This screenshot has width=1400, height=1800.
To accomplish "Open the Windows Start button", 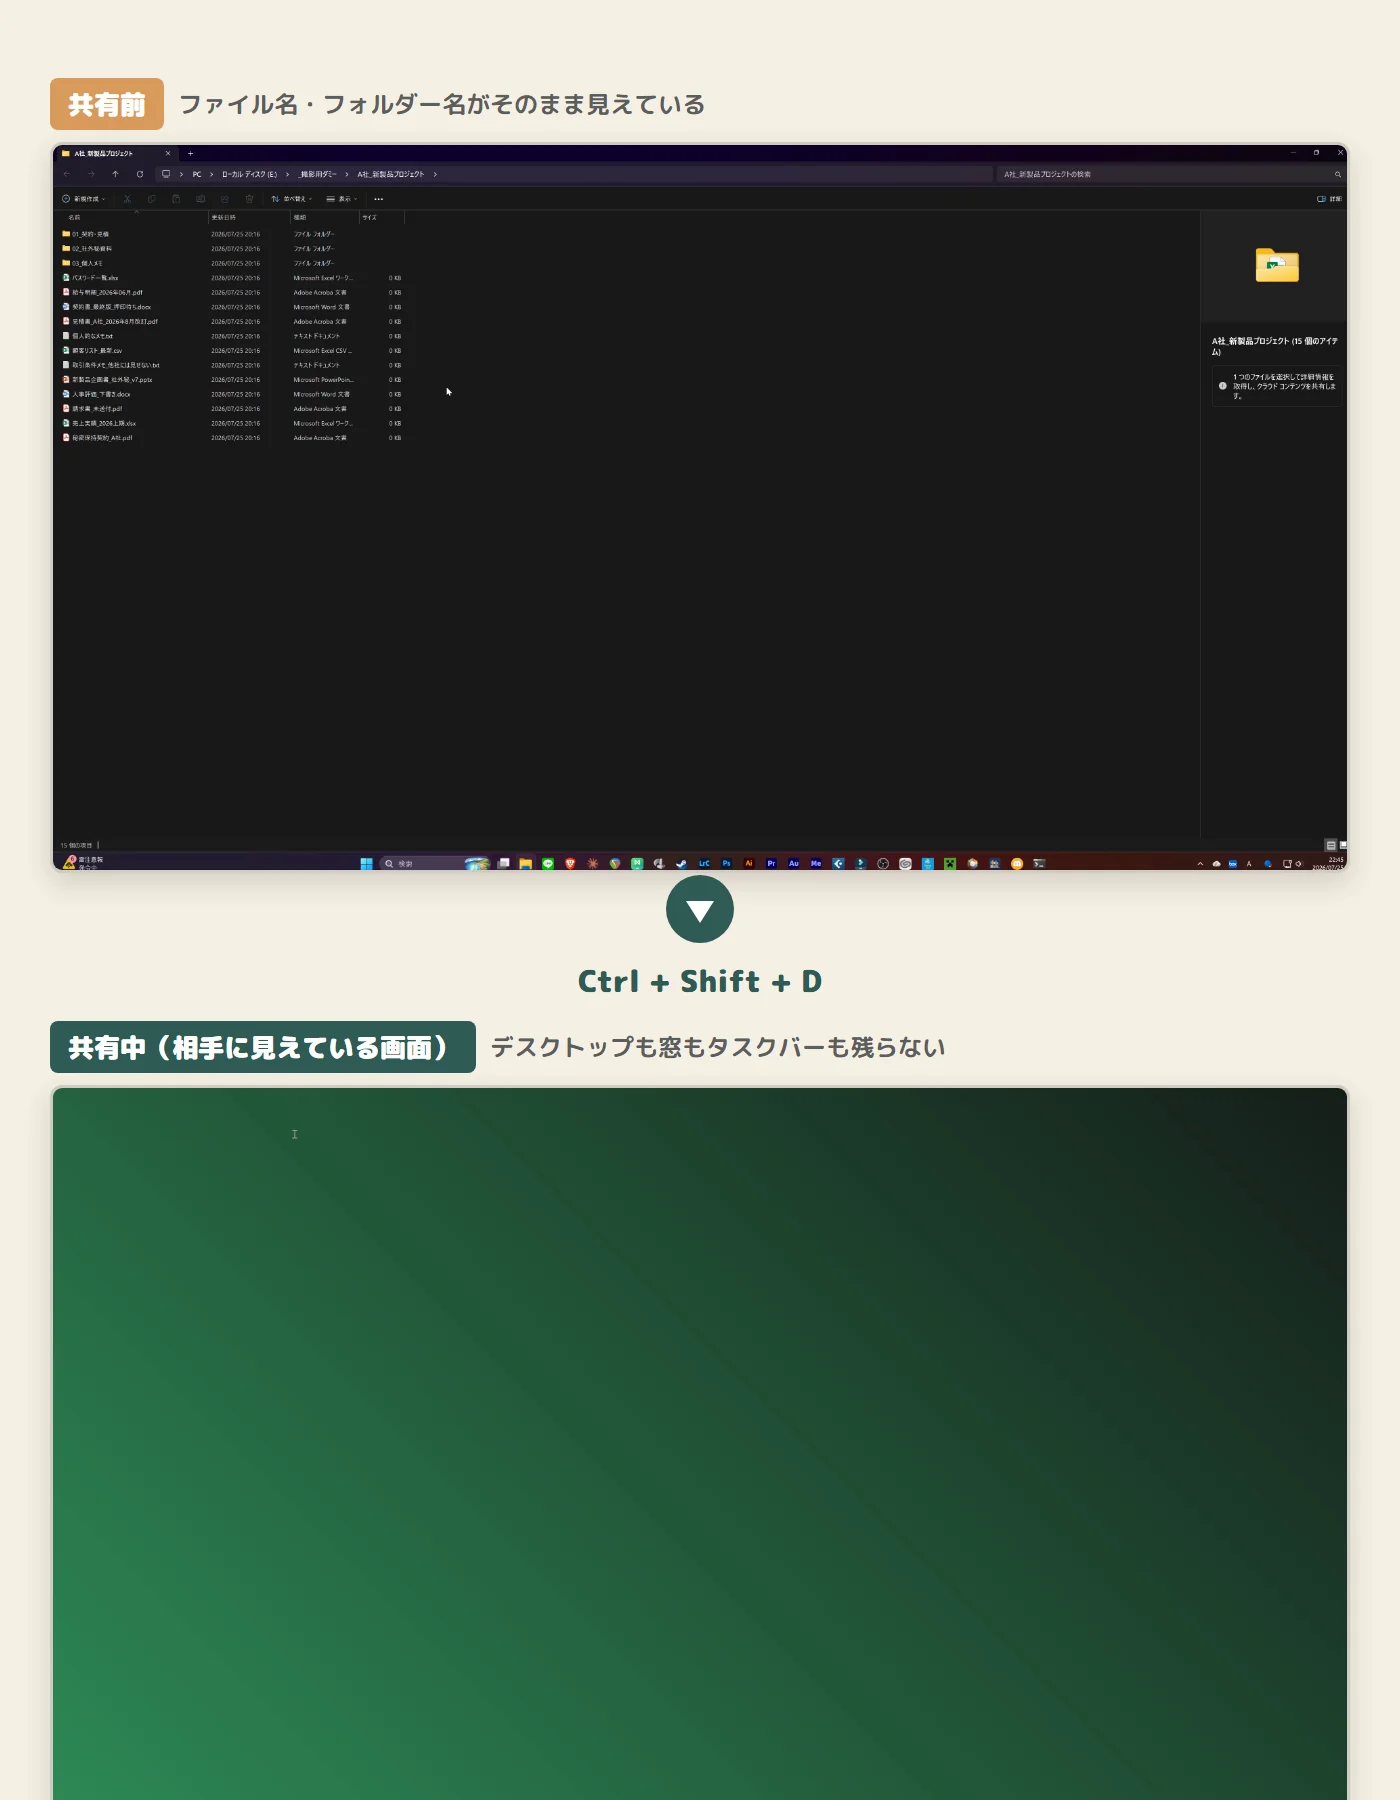I will [x=366, y=864].
